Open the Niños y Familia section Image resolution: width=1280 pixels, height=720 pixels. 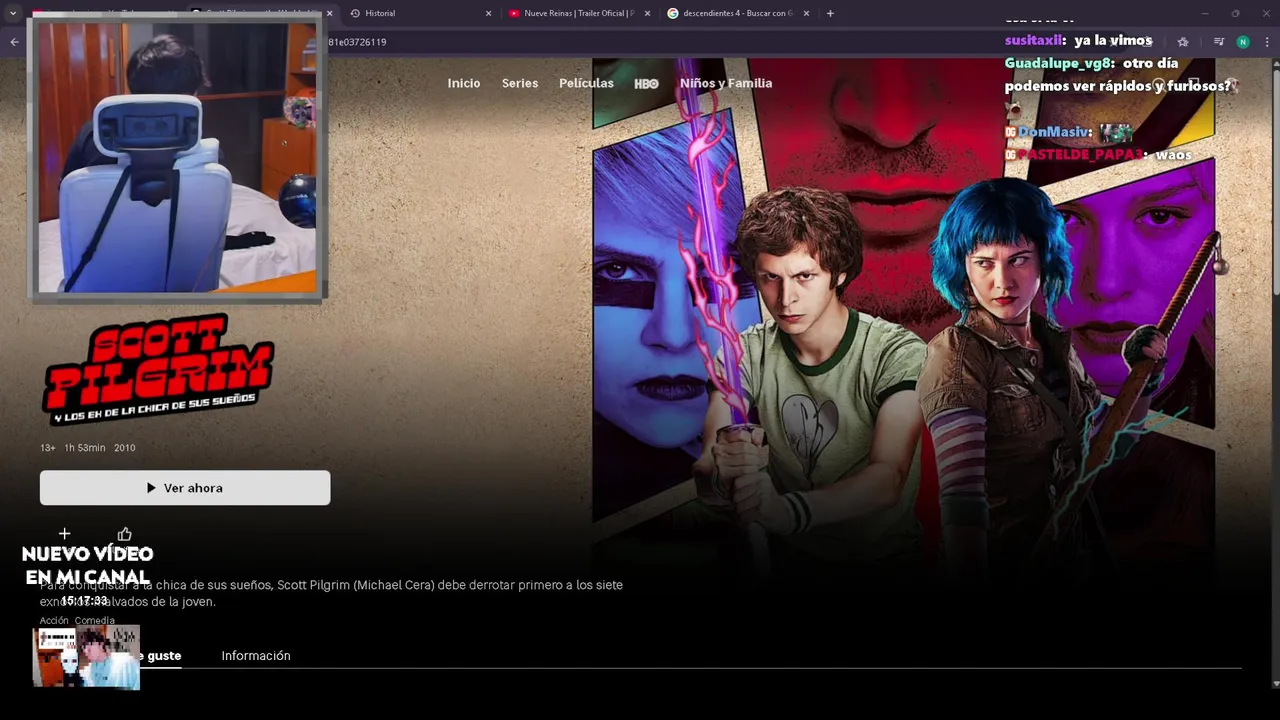[726, 83]
